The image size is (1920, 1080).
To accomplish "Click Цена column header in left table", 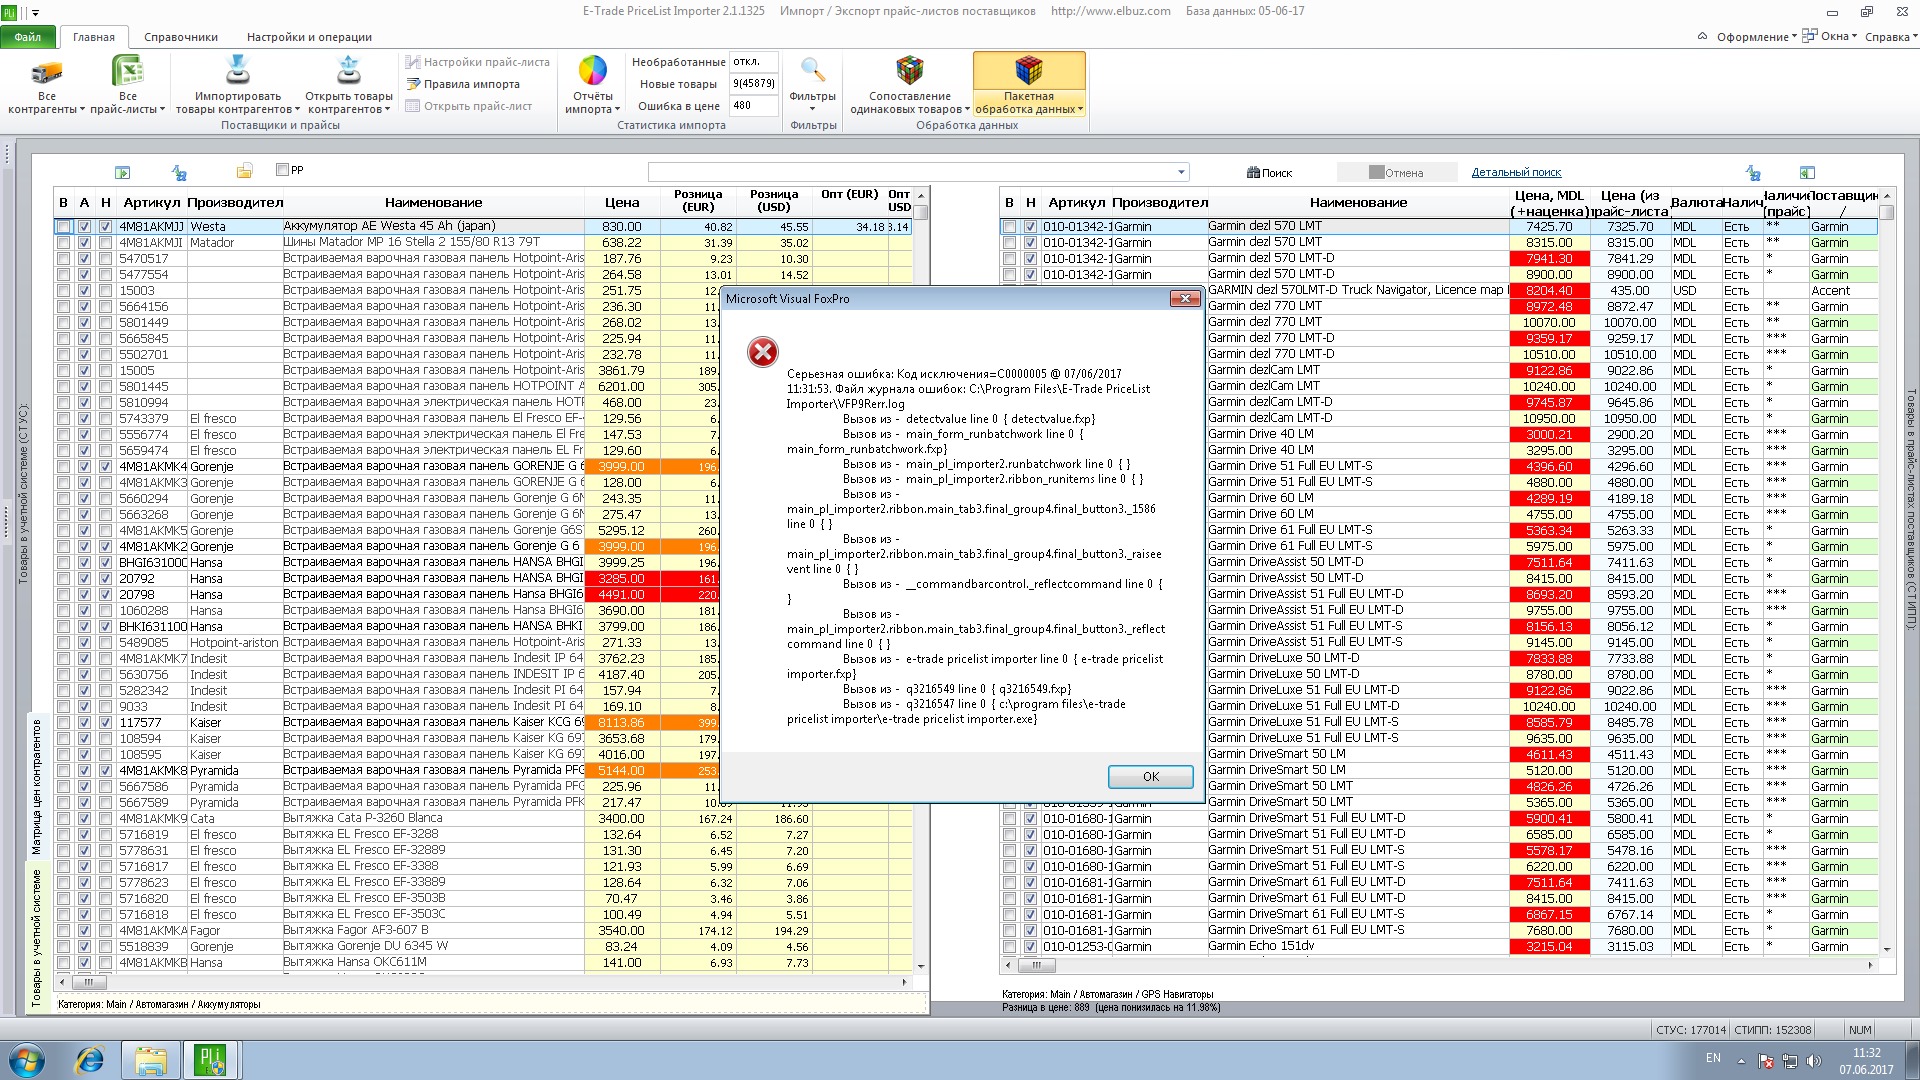I will coord(621,202).
